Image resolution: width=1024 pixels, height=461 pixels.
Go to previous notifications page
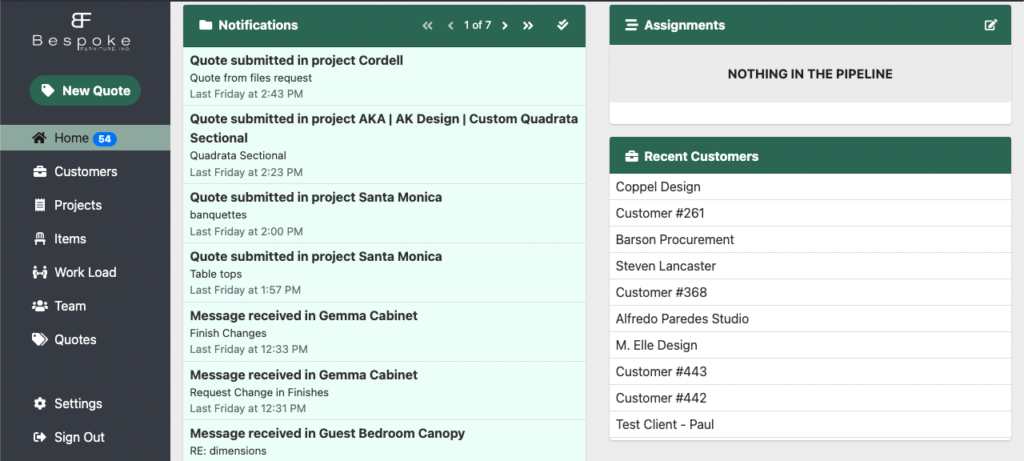click(451, 25)
